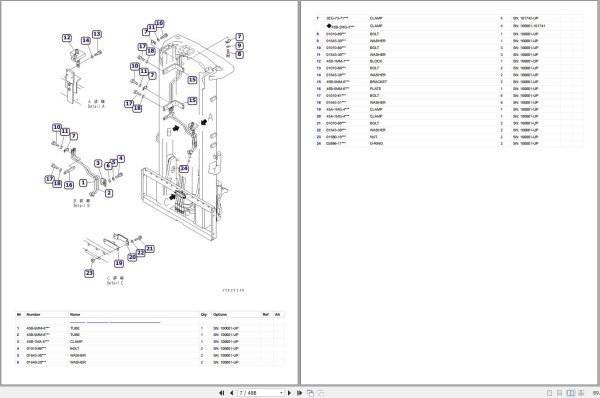The height and width of the screenshot is (398, 600).
Task: Click the greyed icon right of the overlapping pages icon
Action: pyautogui.click(x=321, y=393)
